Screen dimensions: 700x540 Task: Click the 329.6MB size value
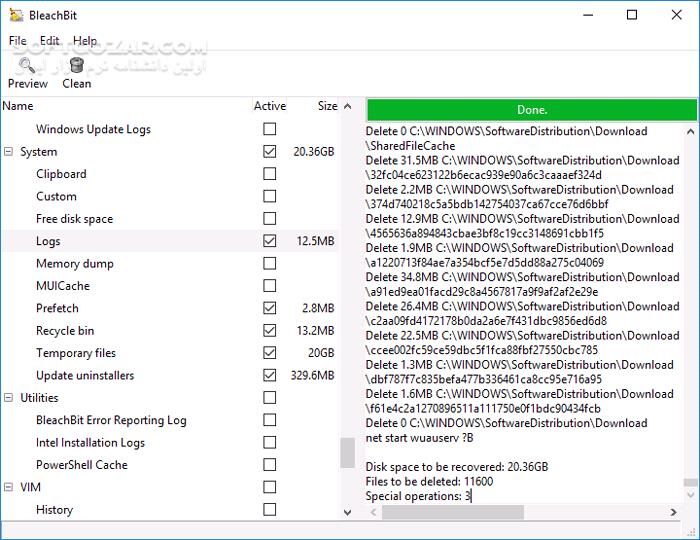pos(312,375)
